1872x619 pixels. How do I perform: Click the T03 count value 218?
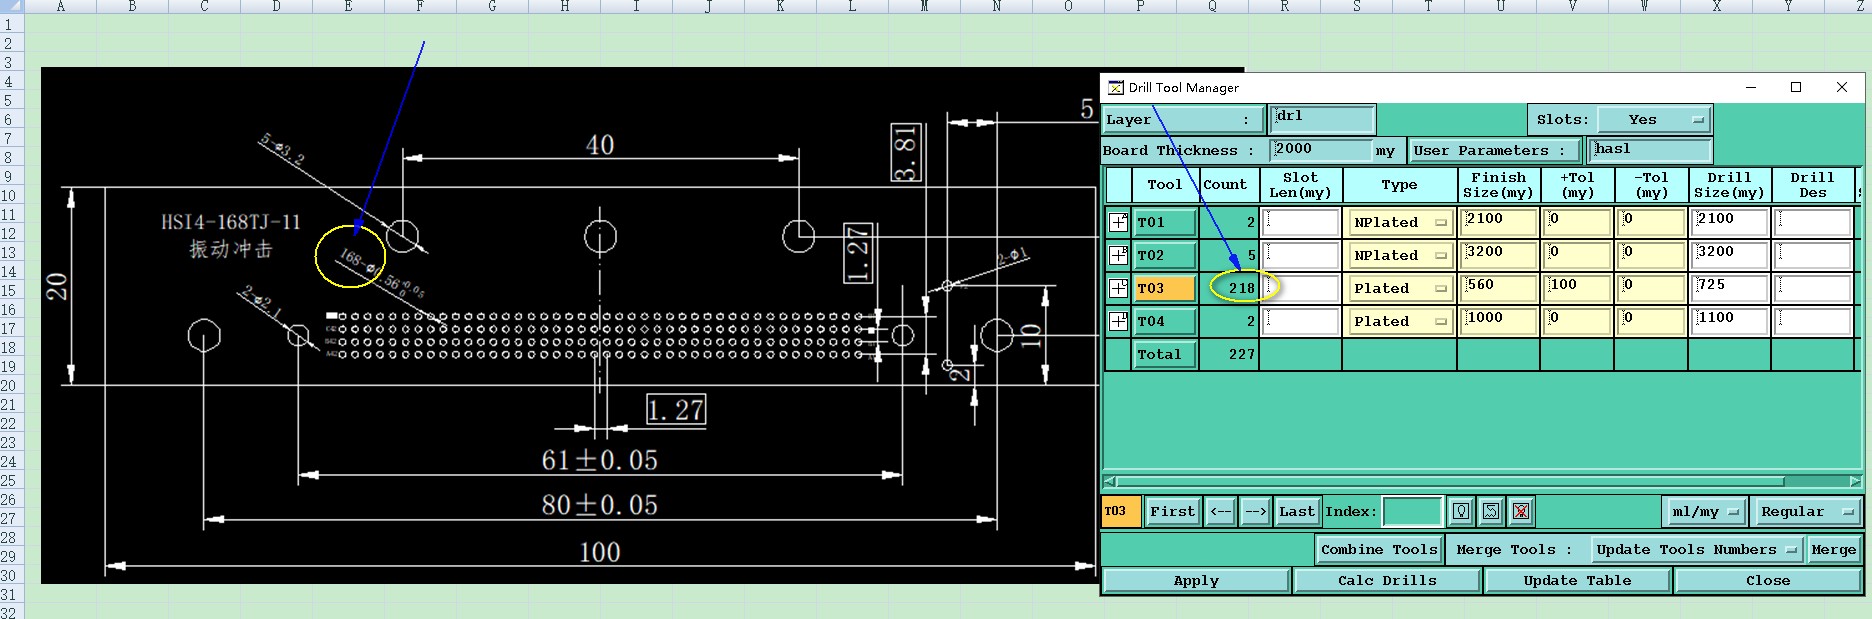(1241, 288)
